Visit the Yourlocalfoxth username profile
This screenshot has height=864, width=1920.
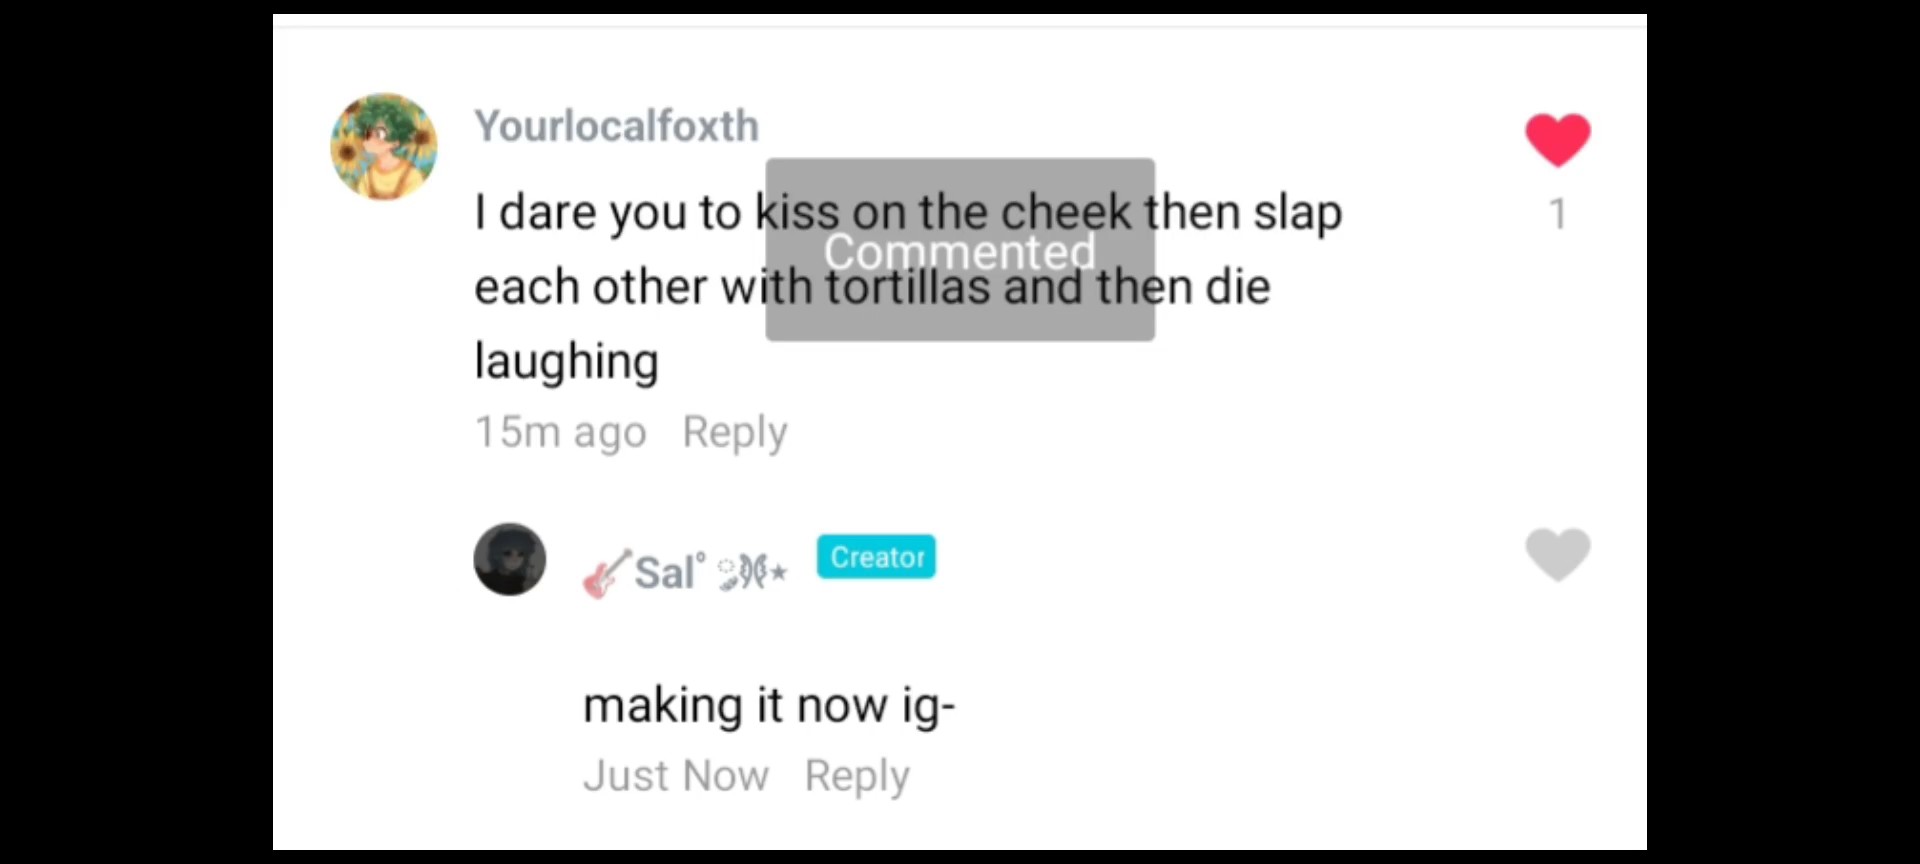[616, 126]
